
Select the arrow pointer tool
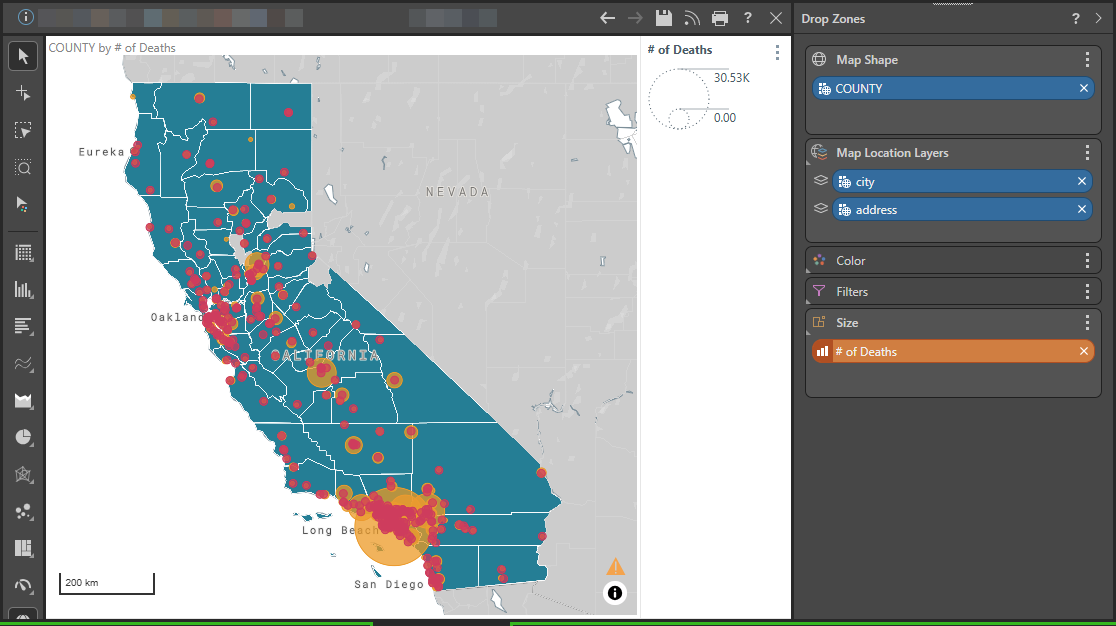pyautogui.click(x=22, y=55)
